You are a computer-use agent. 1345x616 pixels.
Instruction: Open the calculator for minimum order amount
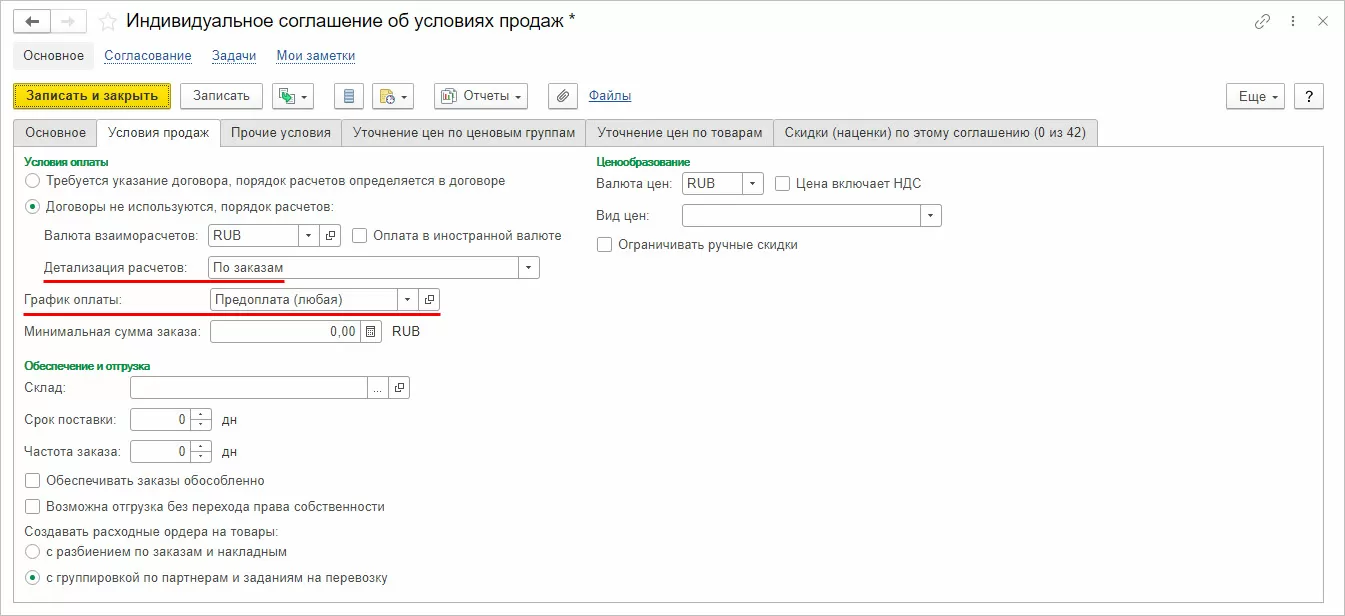370,331
